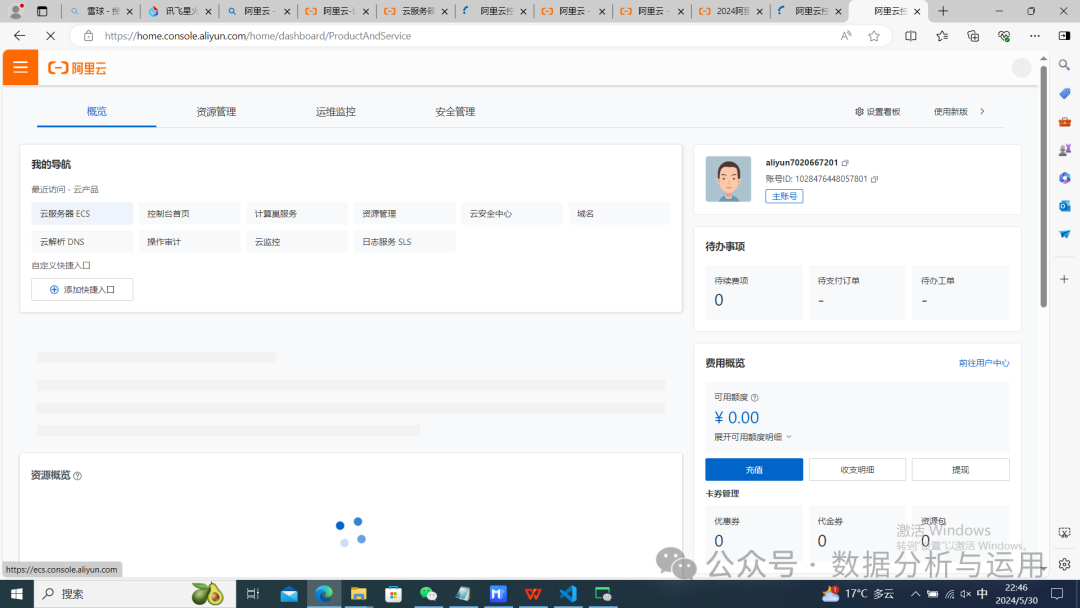Image resolution: width=1080 pixels, height=608 pixels.
Task: Open 云解析 DNS shortcut
Action: [x=82, y=242]
